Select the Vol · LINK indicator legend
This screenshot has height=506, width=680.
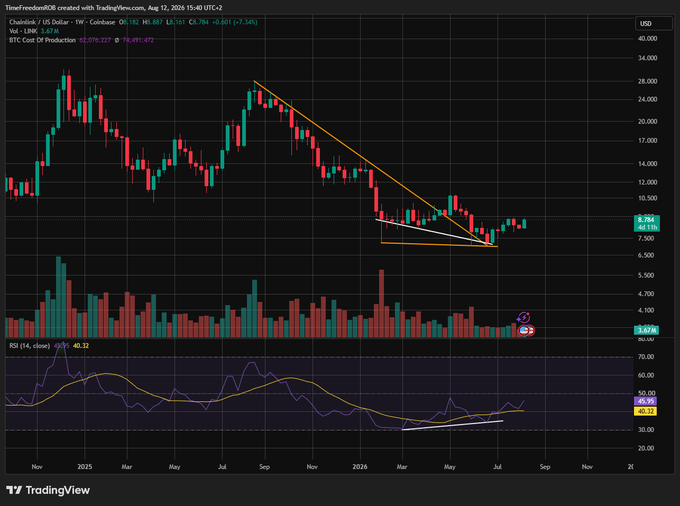tap(24, 31)
